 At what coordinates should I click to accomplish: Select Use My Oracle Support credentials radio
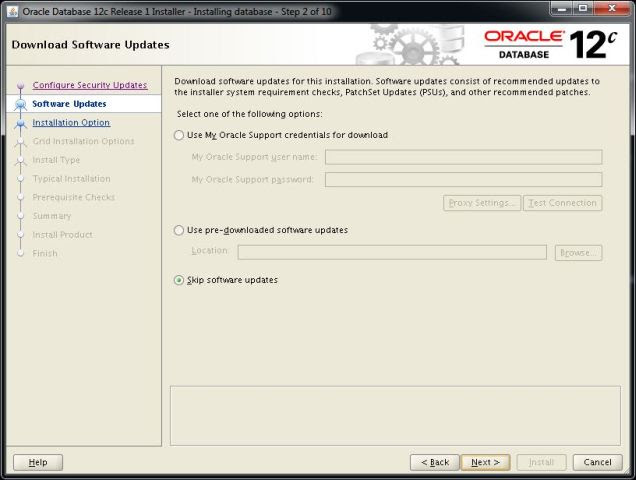(x=179, y=135)
